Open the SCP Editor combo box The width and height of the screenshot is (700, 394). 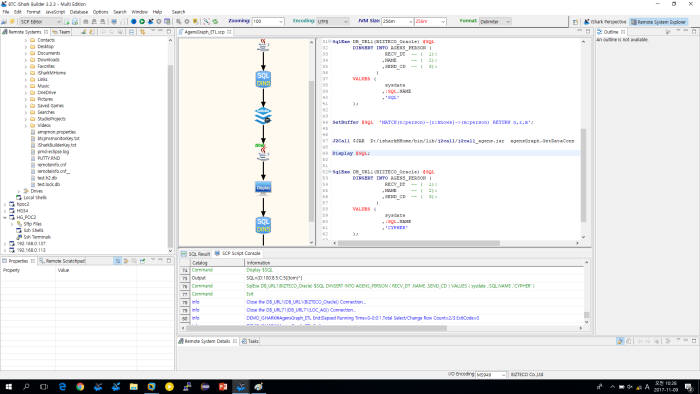(x=40, y=21)
